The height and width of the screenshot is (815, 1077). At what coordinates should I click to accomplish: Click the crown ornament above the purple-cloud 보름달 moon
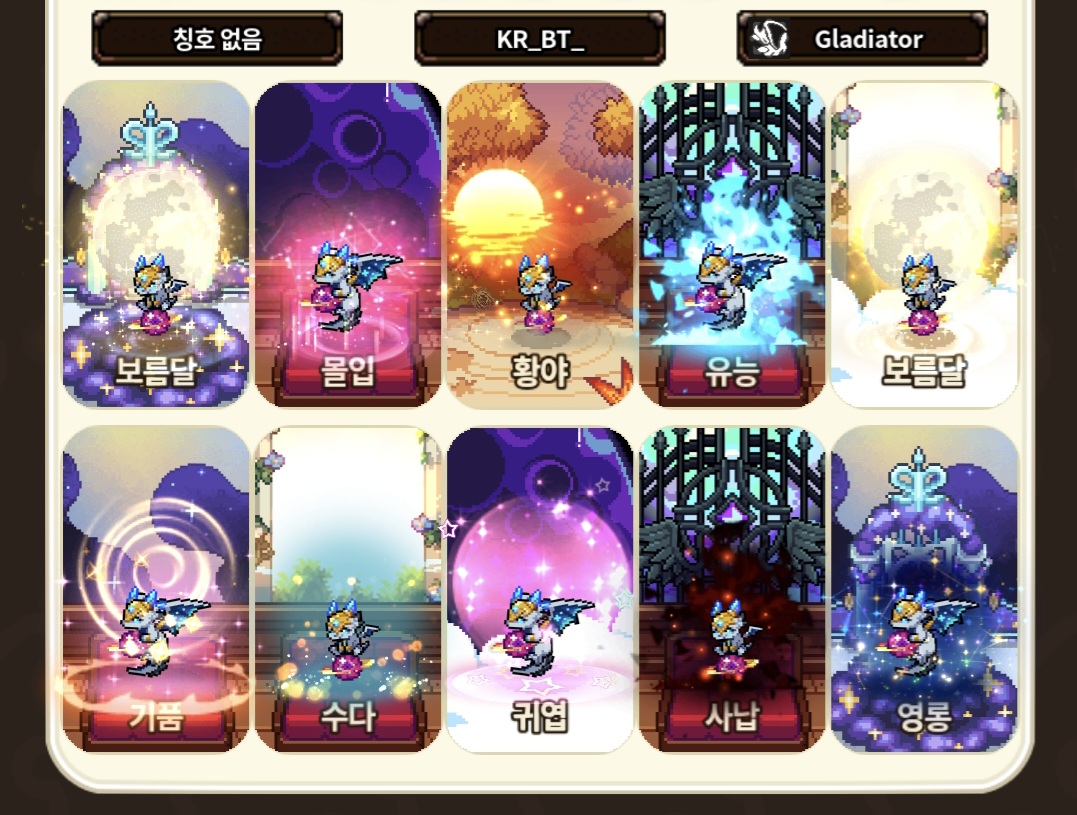tap(150, 134)
